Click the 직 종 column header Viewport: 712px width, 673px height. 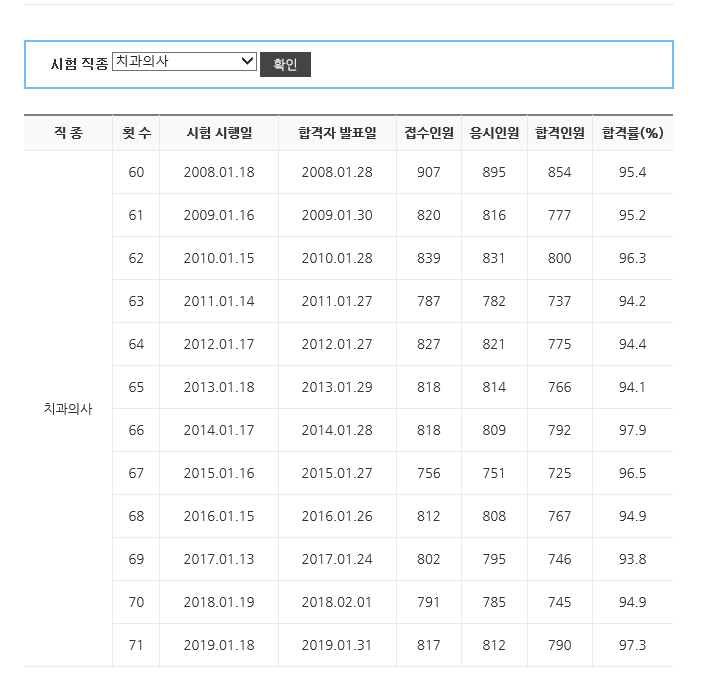[68, 133]
